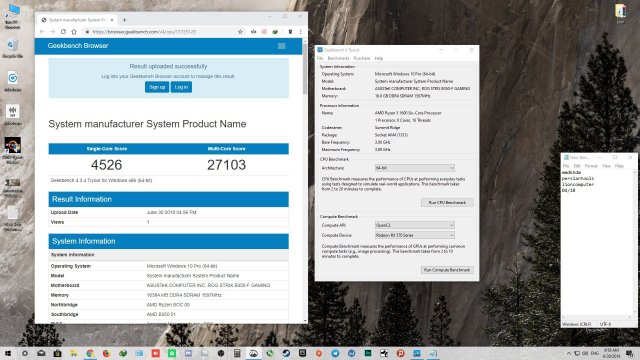Screen dimensions: 640x360
Task: Select the System manufacturer browser tab
Action: pyautogui.click(x=76, y=20)
